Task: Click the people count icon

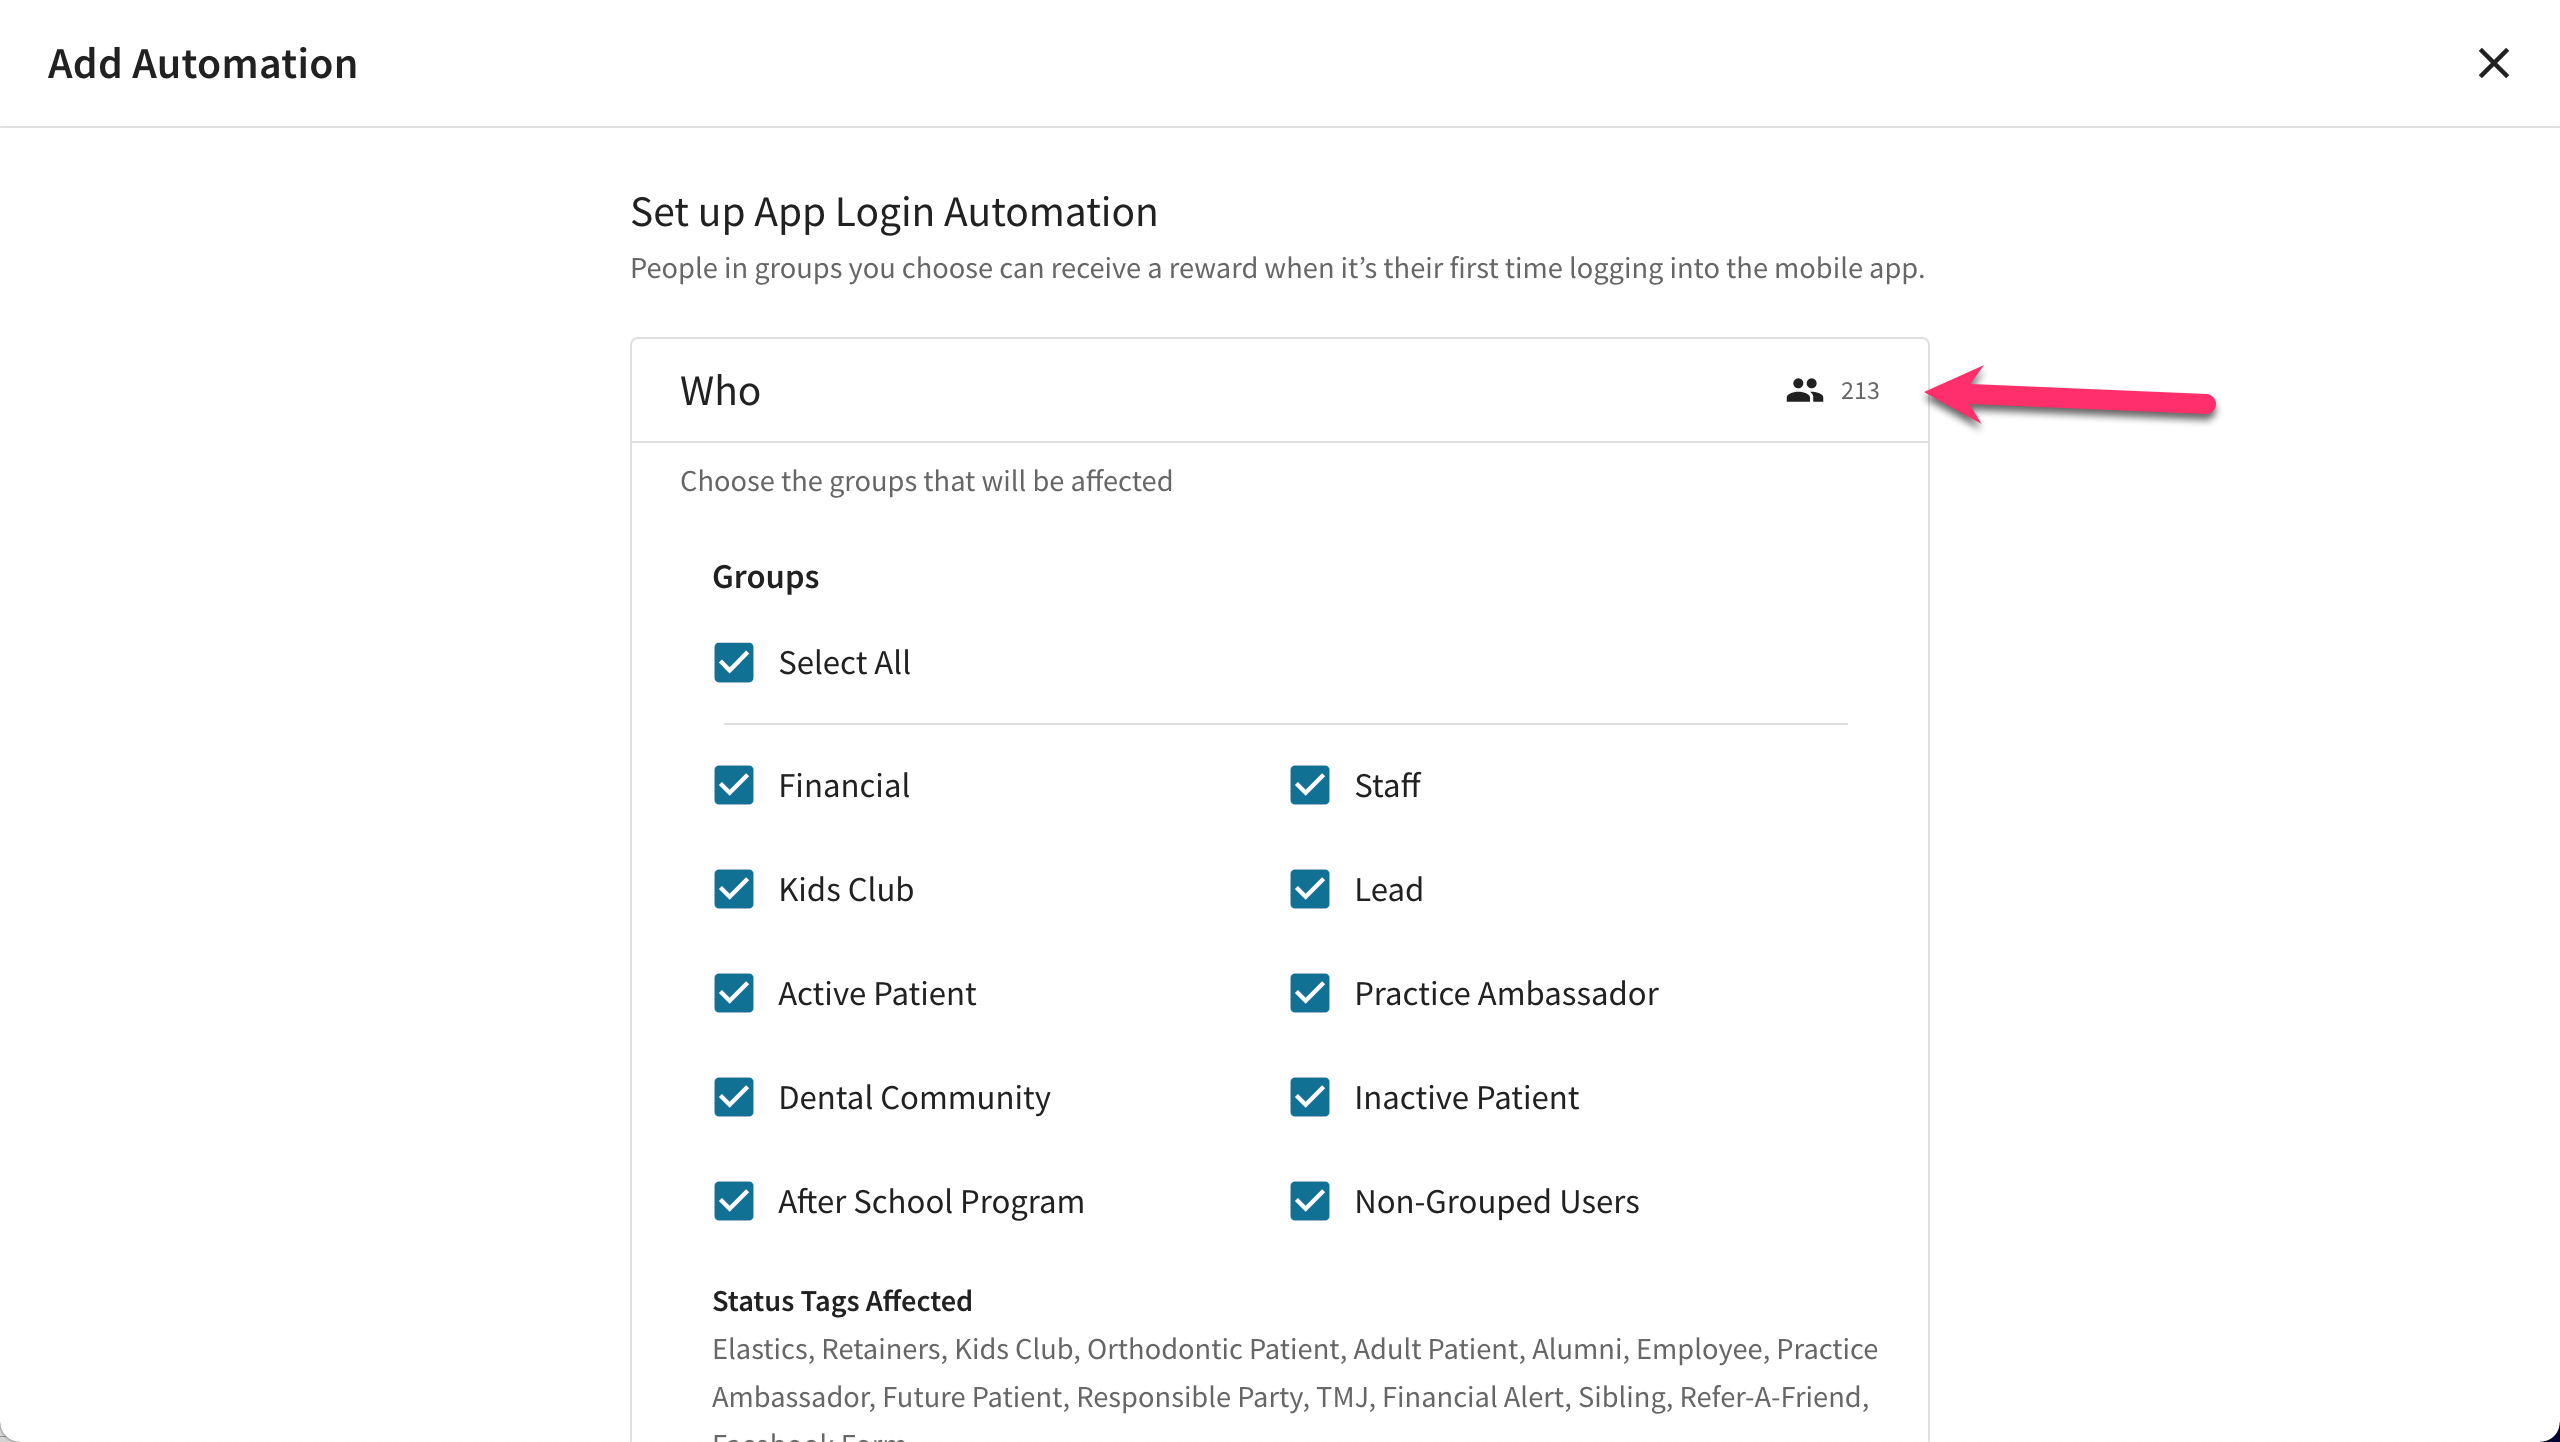Action: (x=1804, y=390)
